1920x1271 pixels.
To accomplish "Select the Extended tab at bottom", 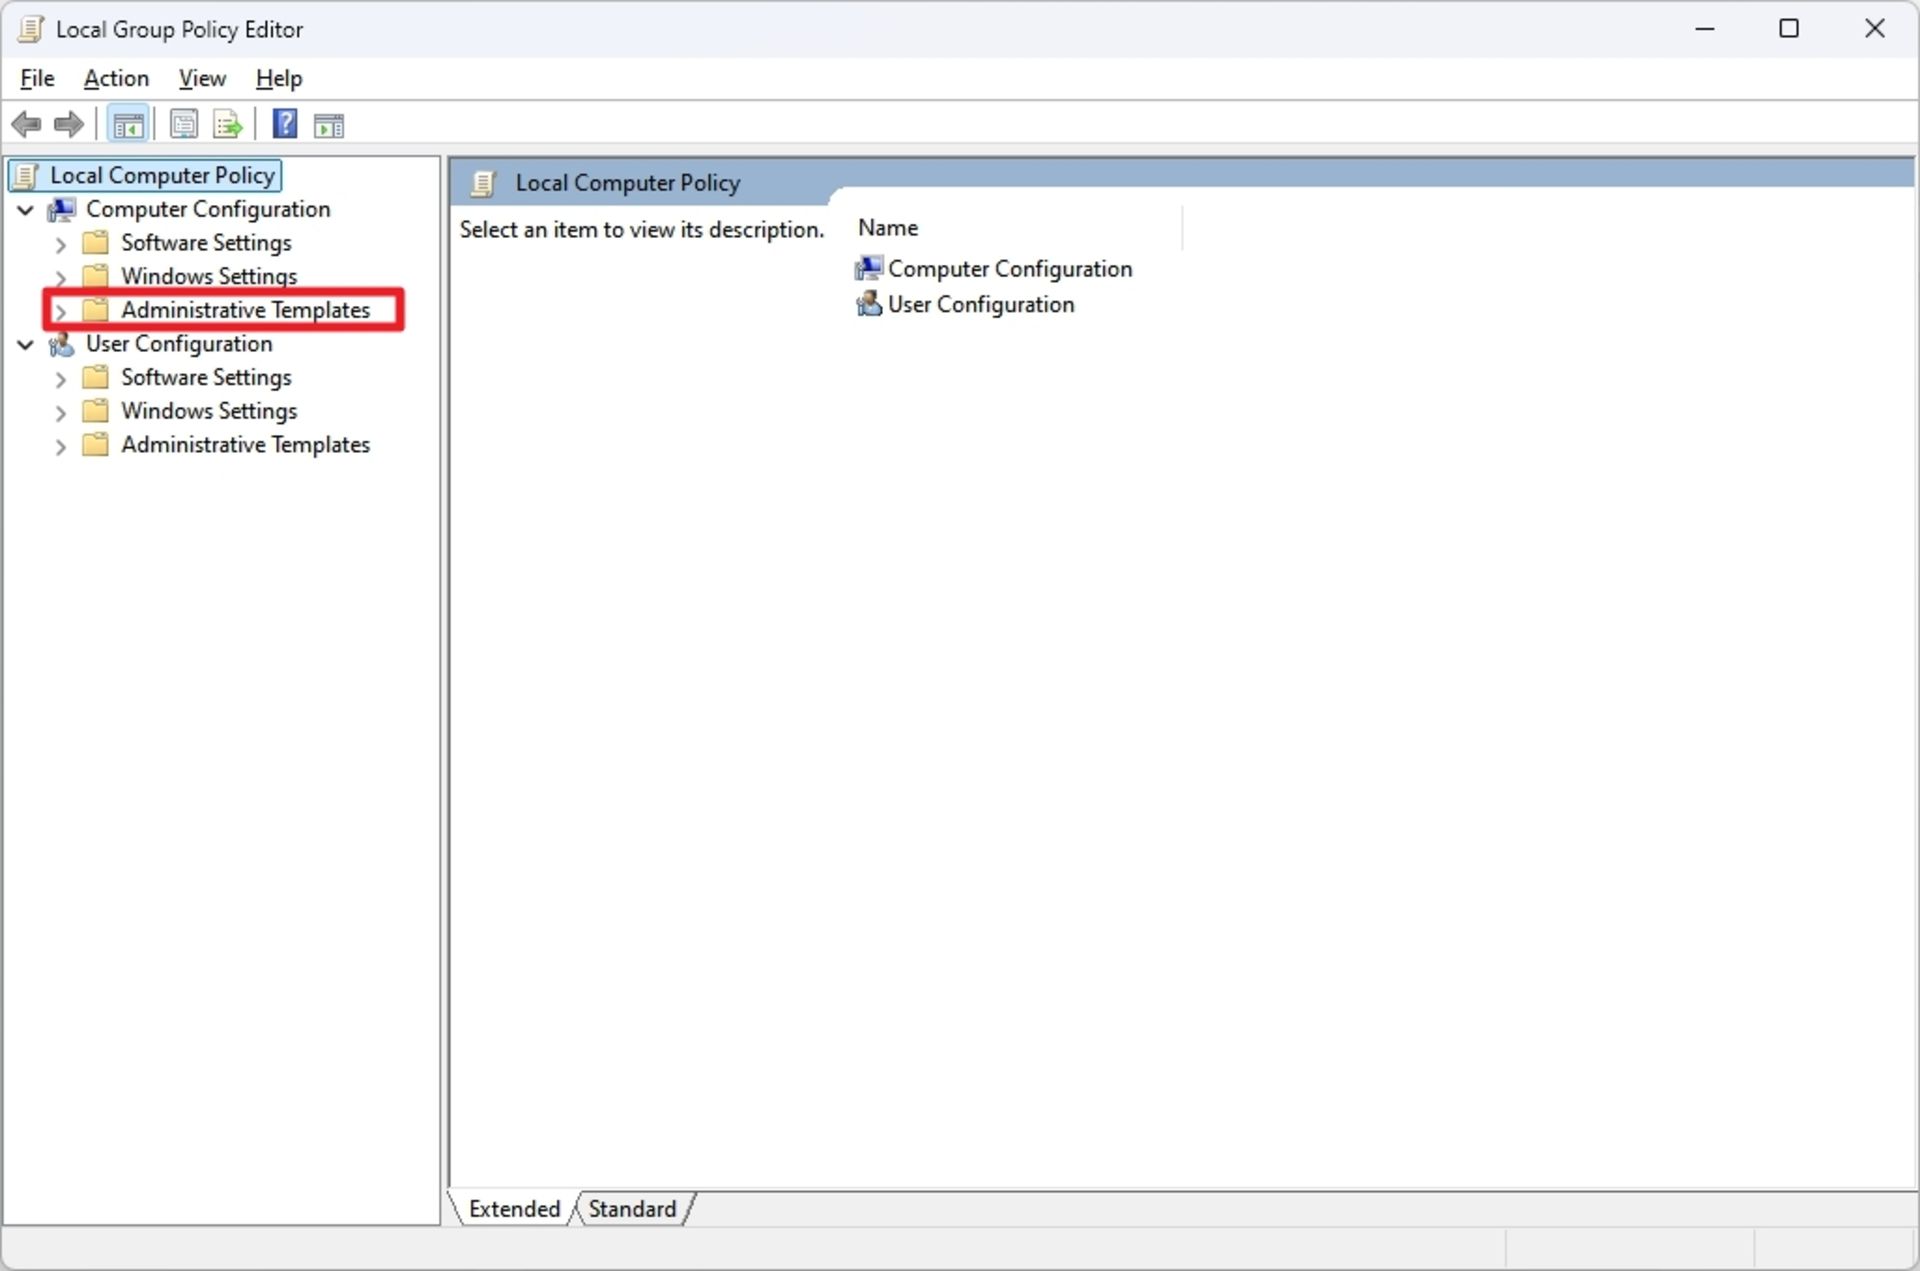I will click(515, 1209).
